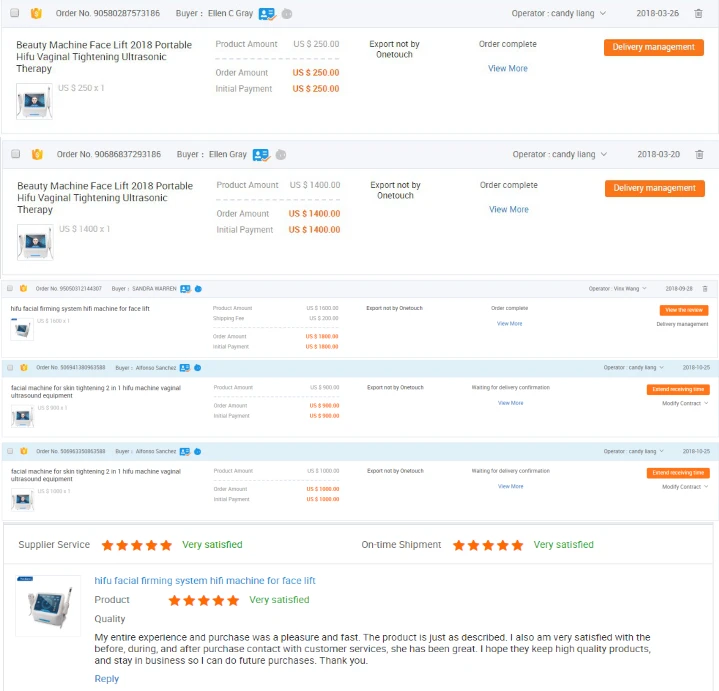Screen dimensions: 719x691
Task: Click the shield icon for order 90580287573186
Action: pos(36,13)
